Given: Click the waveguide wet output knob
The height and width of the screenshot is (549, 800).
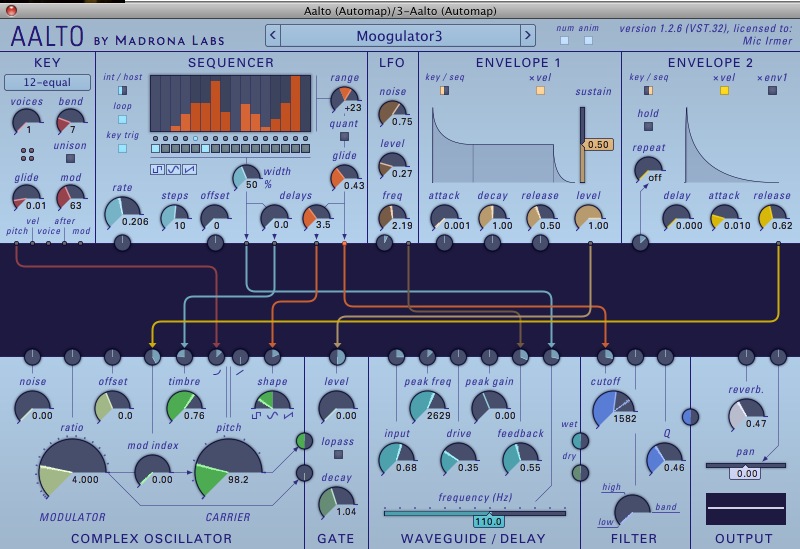Looking at the screenshot, I should (580, 441).
